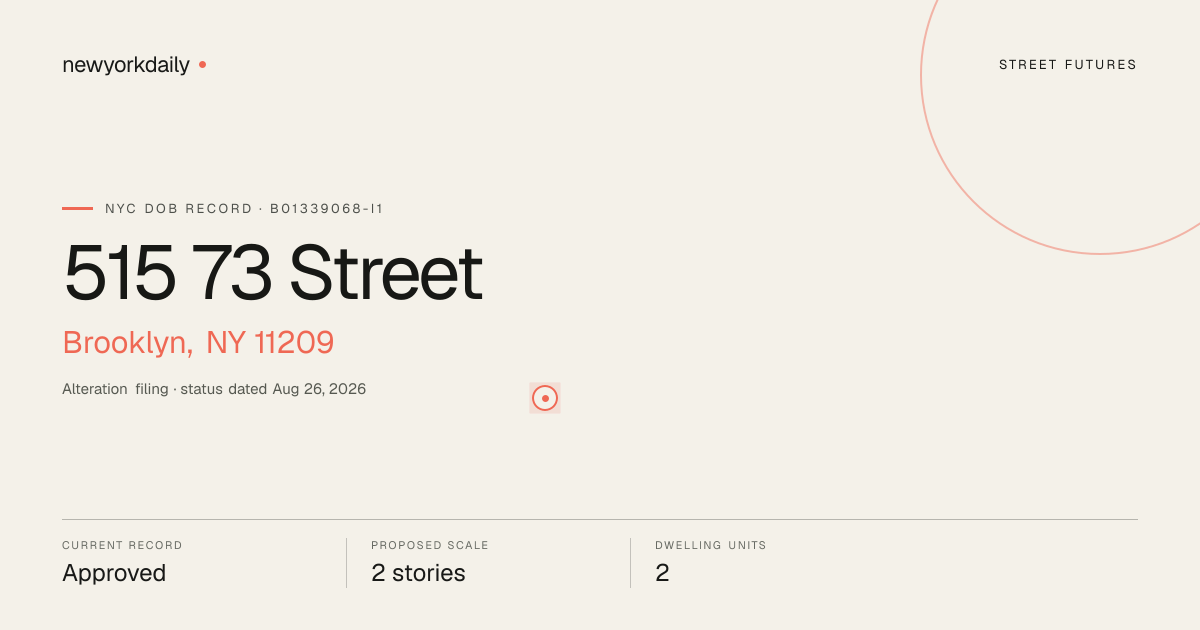Image resolution: width=1200 pixels, height=630 pixels.
Task: Click the horizontal rule above the stats row
Action: [x=600, y=519]
